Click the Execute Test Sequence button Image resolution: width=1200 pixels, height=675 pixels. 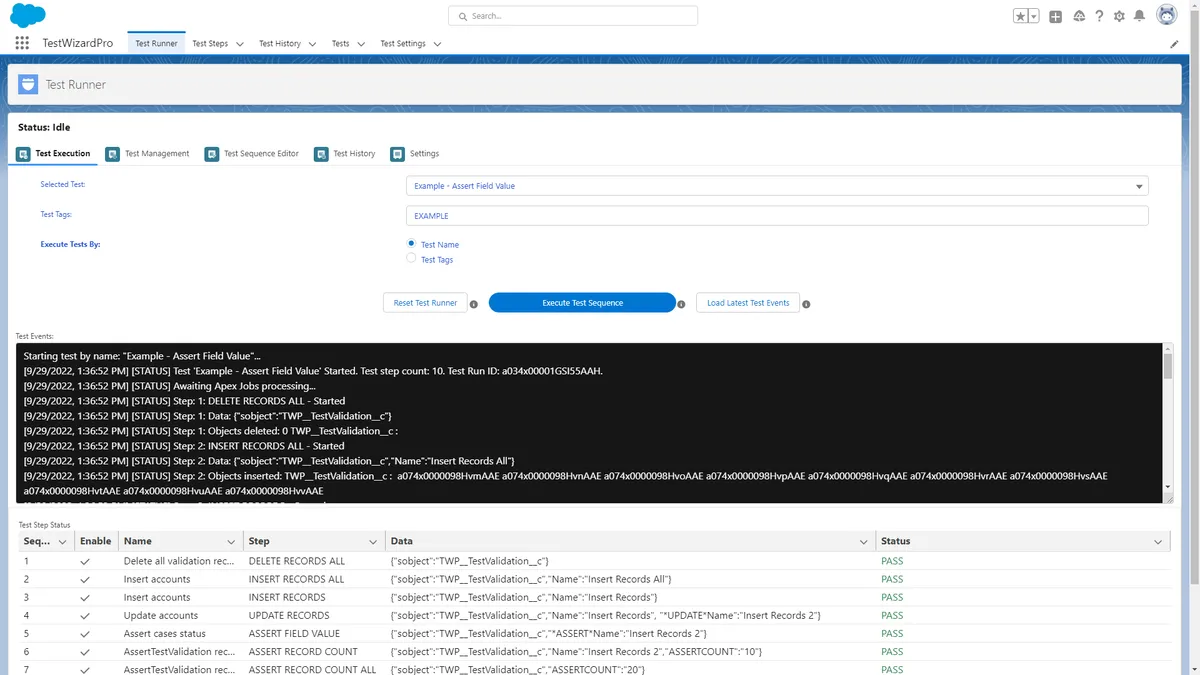point(582,303)
